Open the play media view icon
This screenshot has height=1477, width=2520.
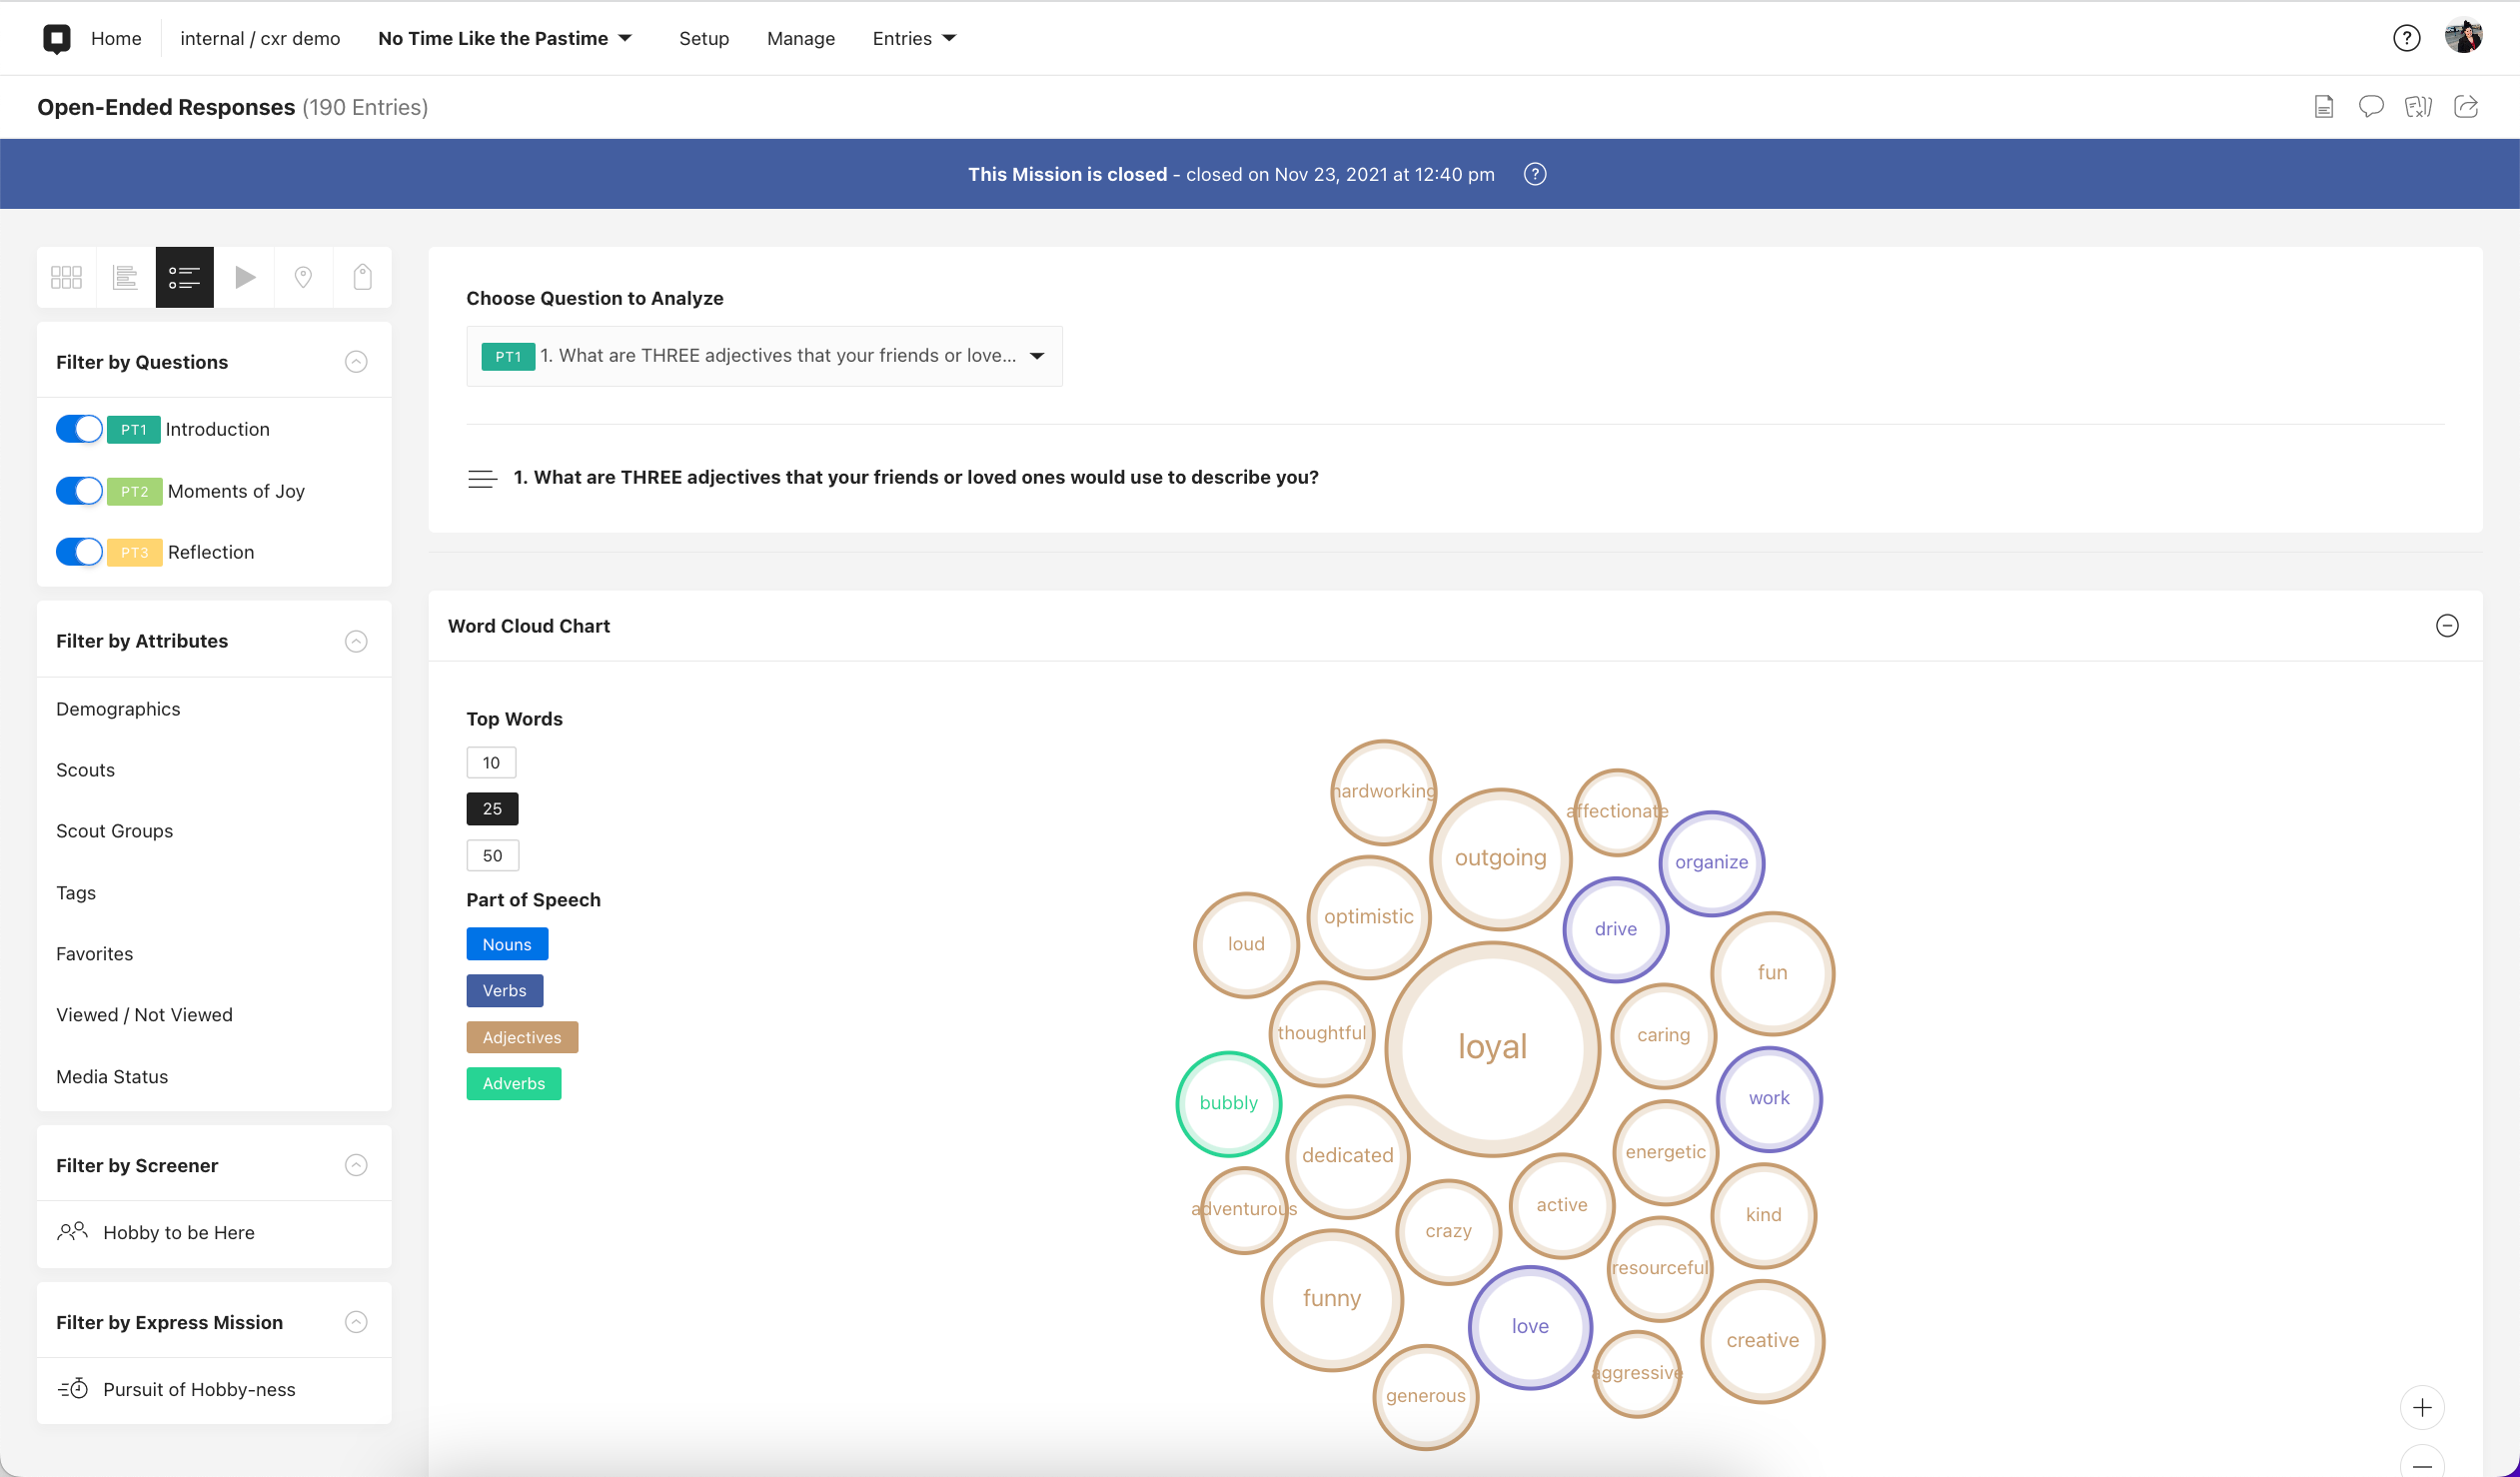click(244, 277)
